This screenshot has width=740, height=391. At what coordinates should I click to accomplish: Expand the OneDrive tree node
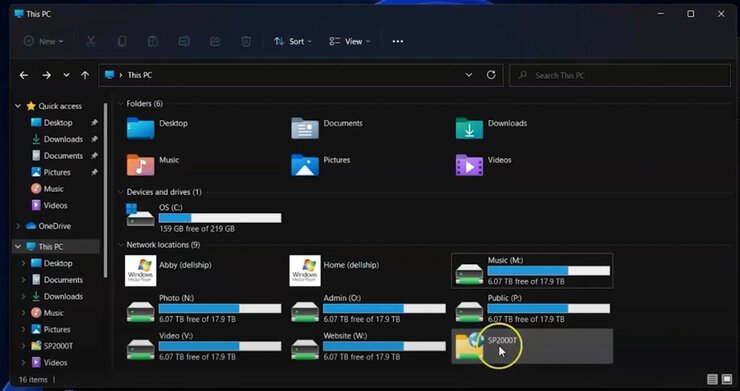point(18,226)
